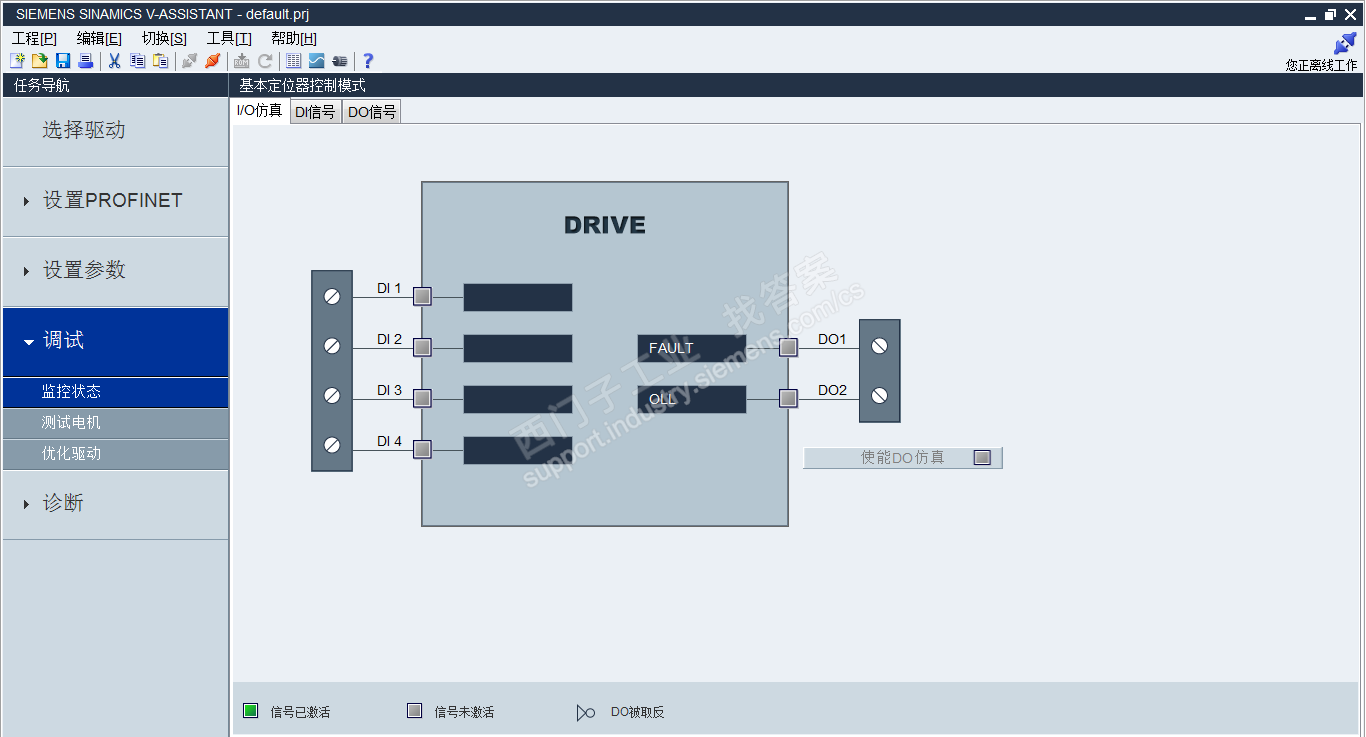Click the 基本定位器控制模式 header text

(303, 86)
